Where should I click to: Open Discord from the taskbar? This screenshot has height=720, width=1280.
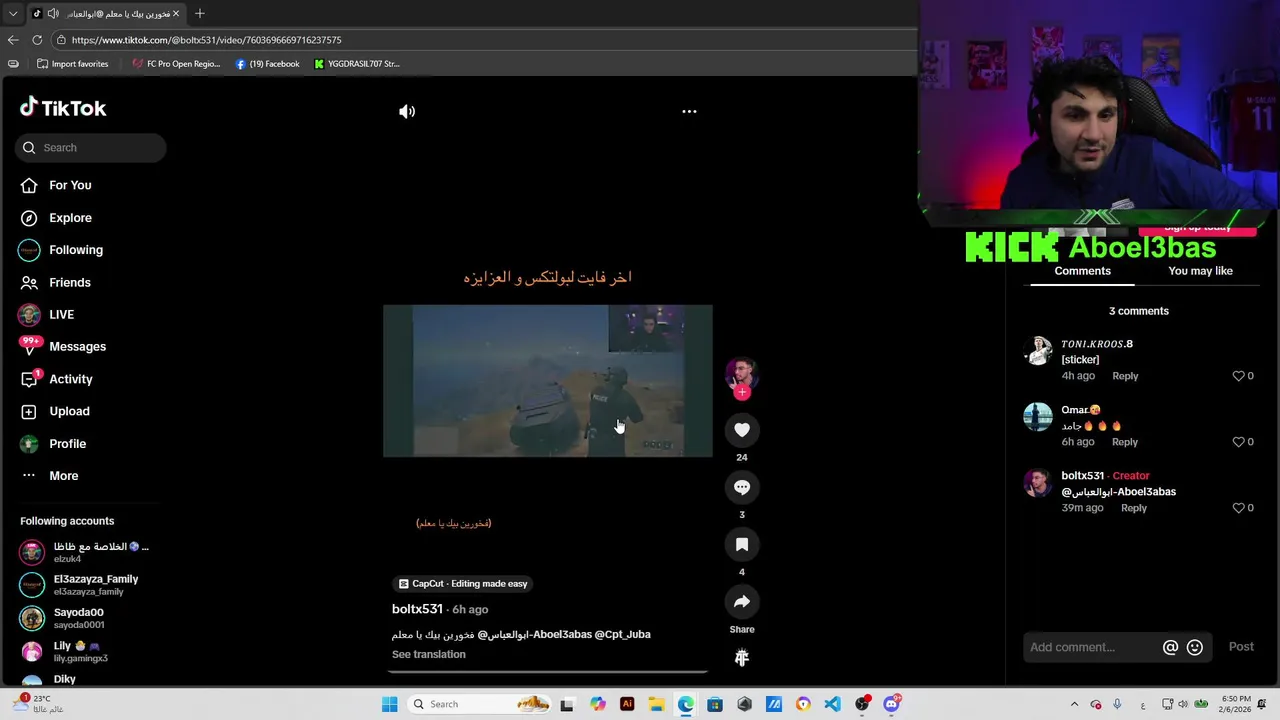891,704
